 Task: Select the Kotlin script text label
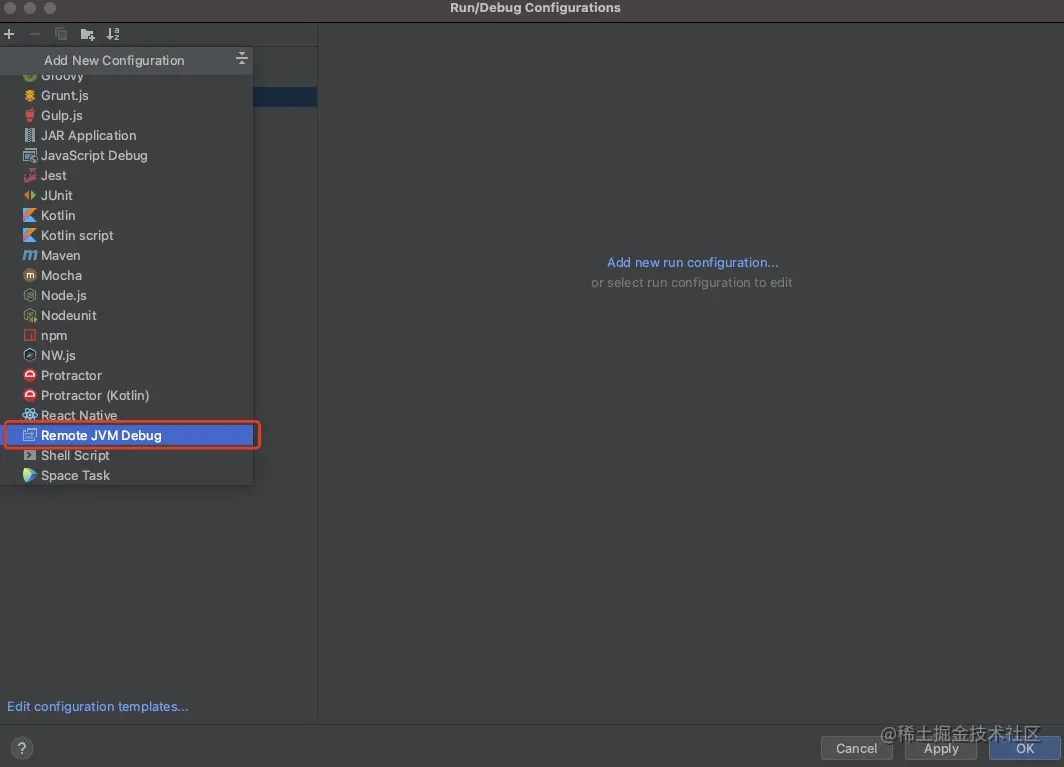coord(77,236)
